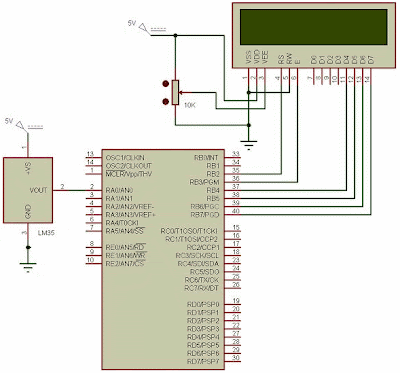Click the D7 pin label on the LCD
The height and width of the screenshot is (373, 400).
[371, 60]
